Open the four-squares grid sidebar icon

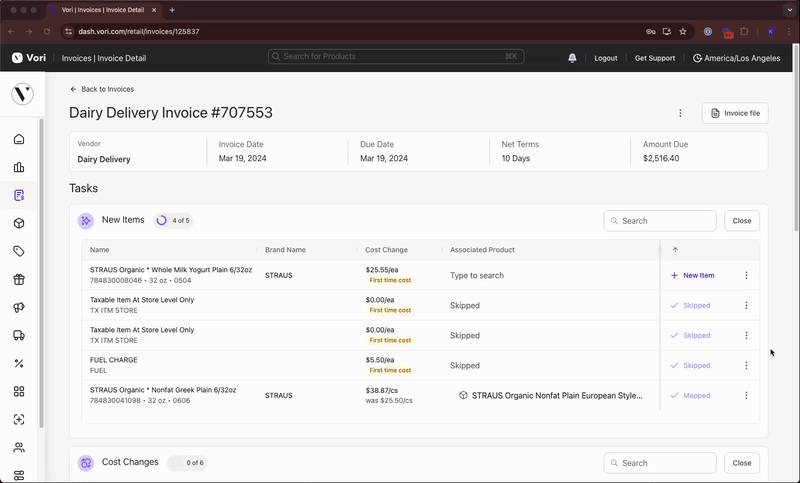click(19, 392)
